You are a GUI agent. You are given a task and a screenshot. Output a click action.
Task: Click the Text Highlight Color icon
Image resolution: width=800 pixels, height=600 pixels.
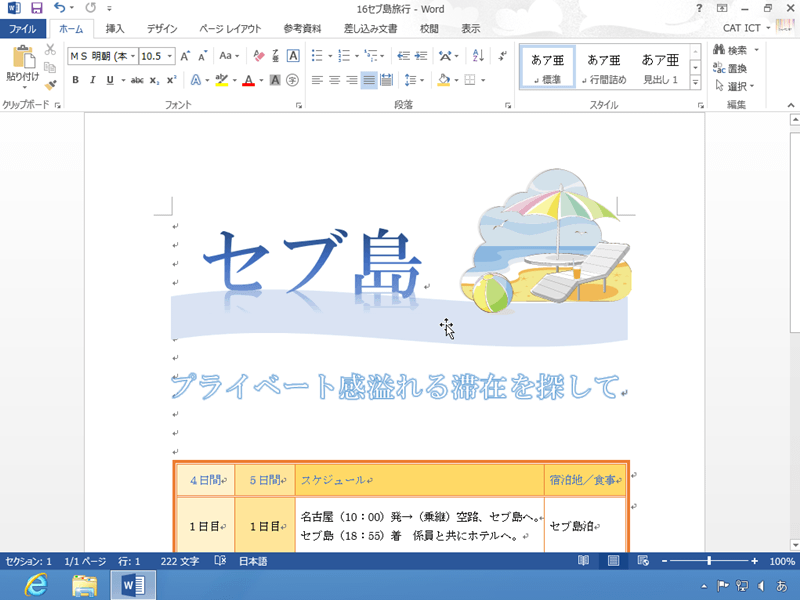coord(222,80)
